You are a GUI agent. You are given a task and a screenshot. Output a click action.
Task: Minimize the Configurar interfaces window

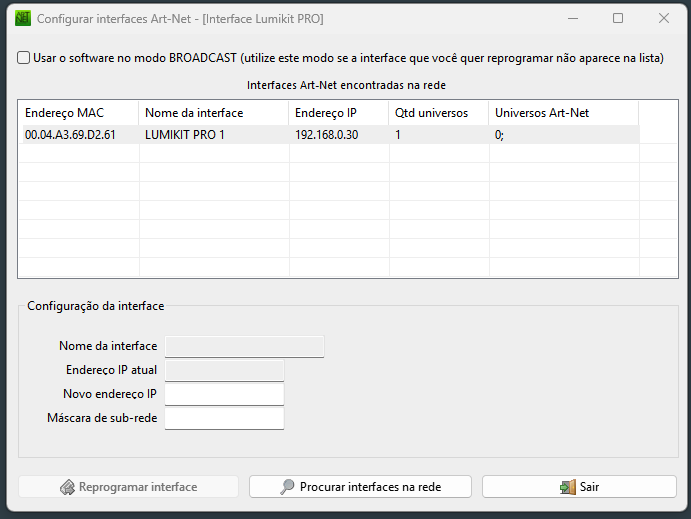pos(573,19)
